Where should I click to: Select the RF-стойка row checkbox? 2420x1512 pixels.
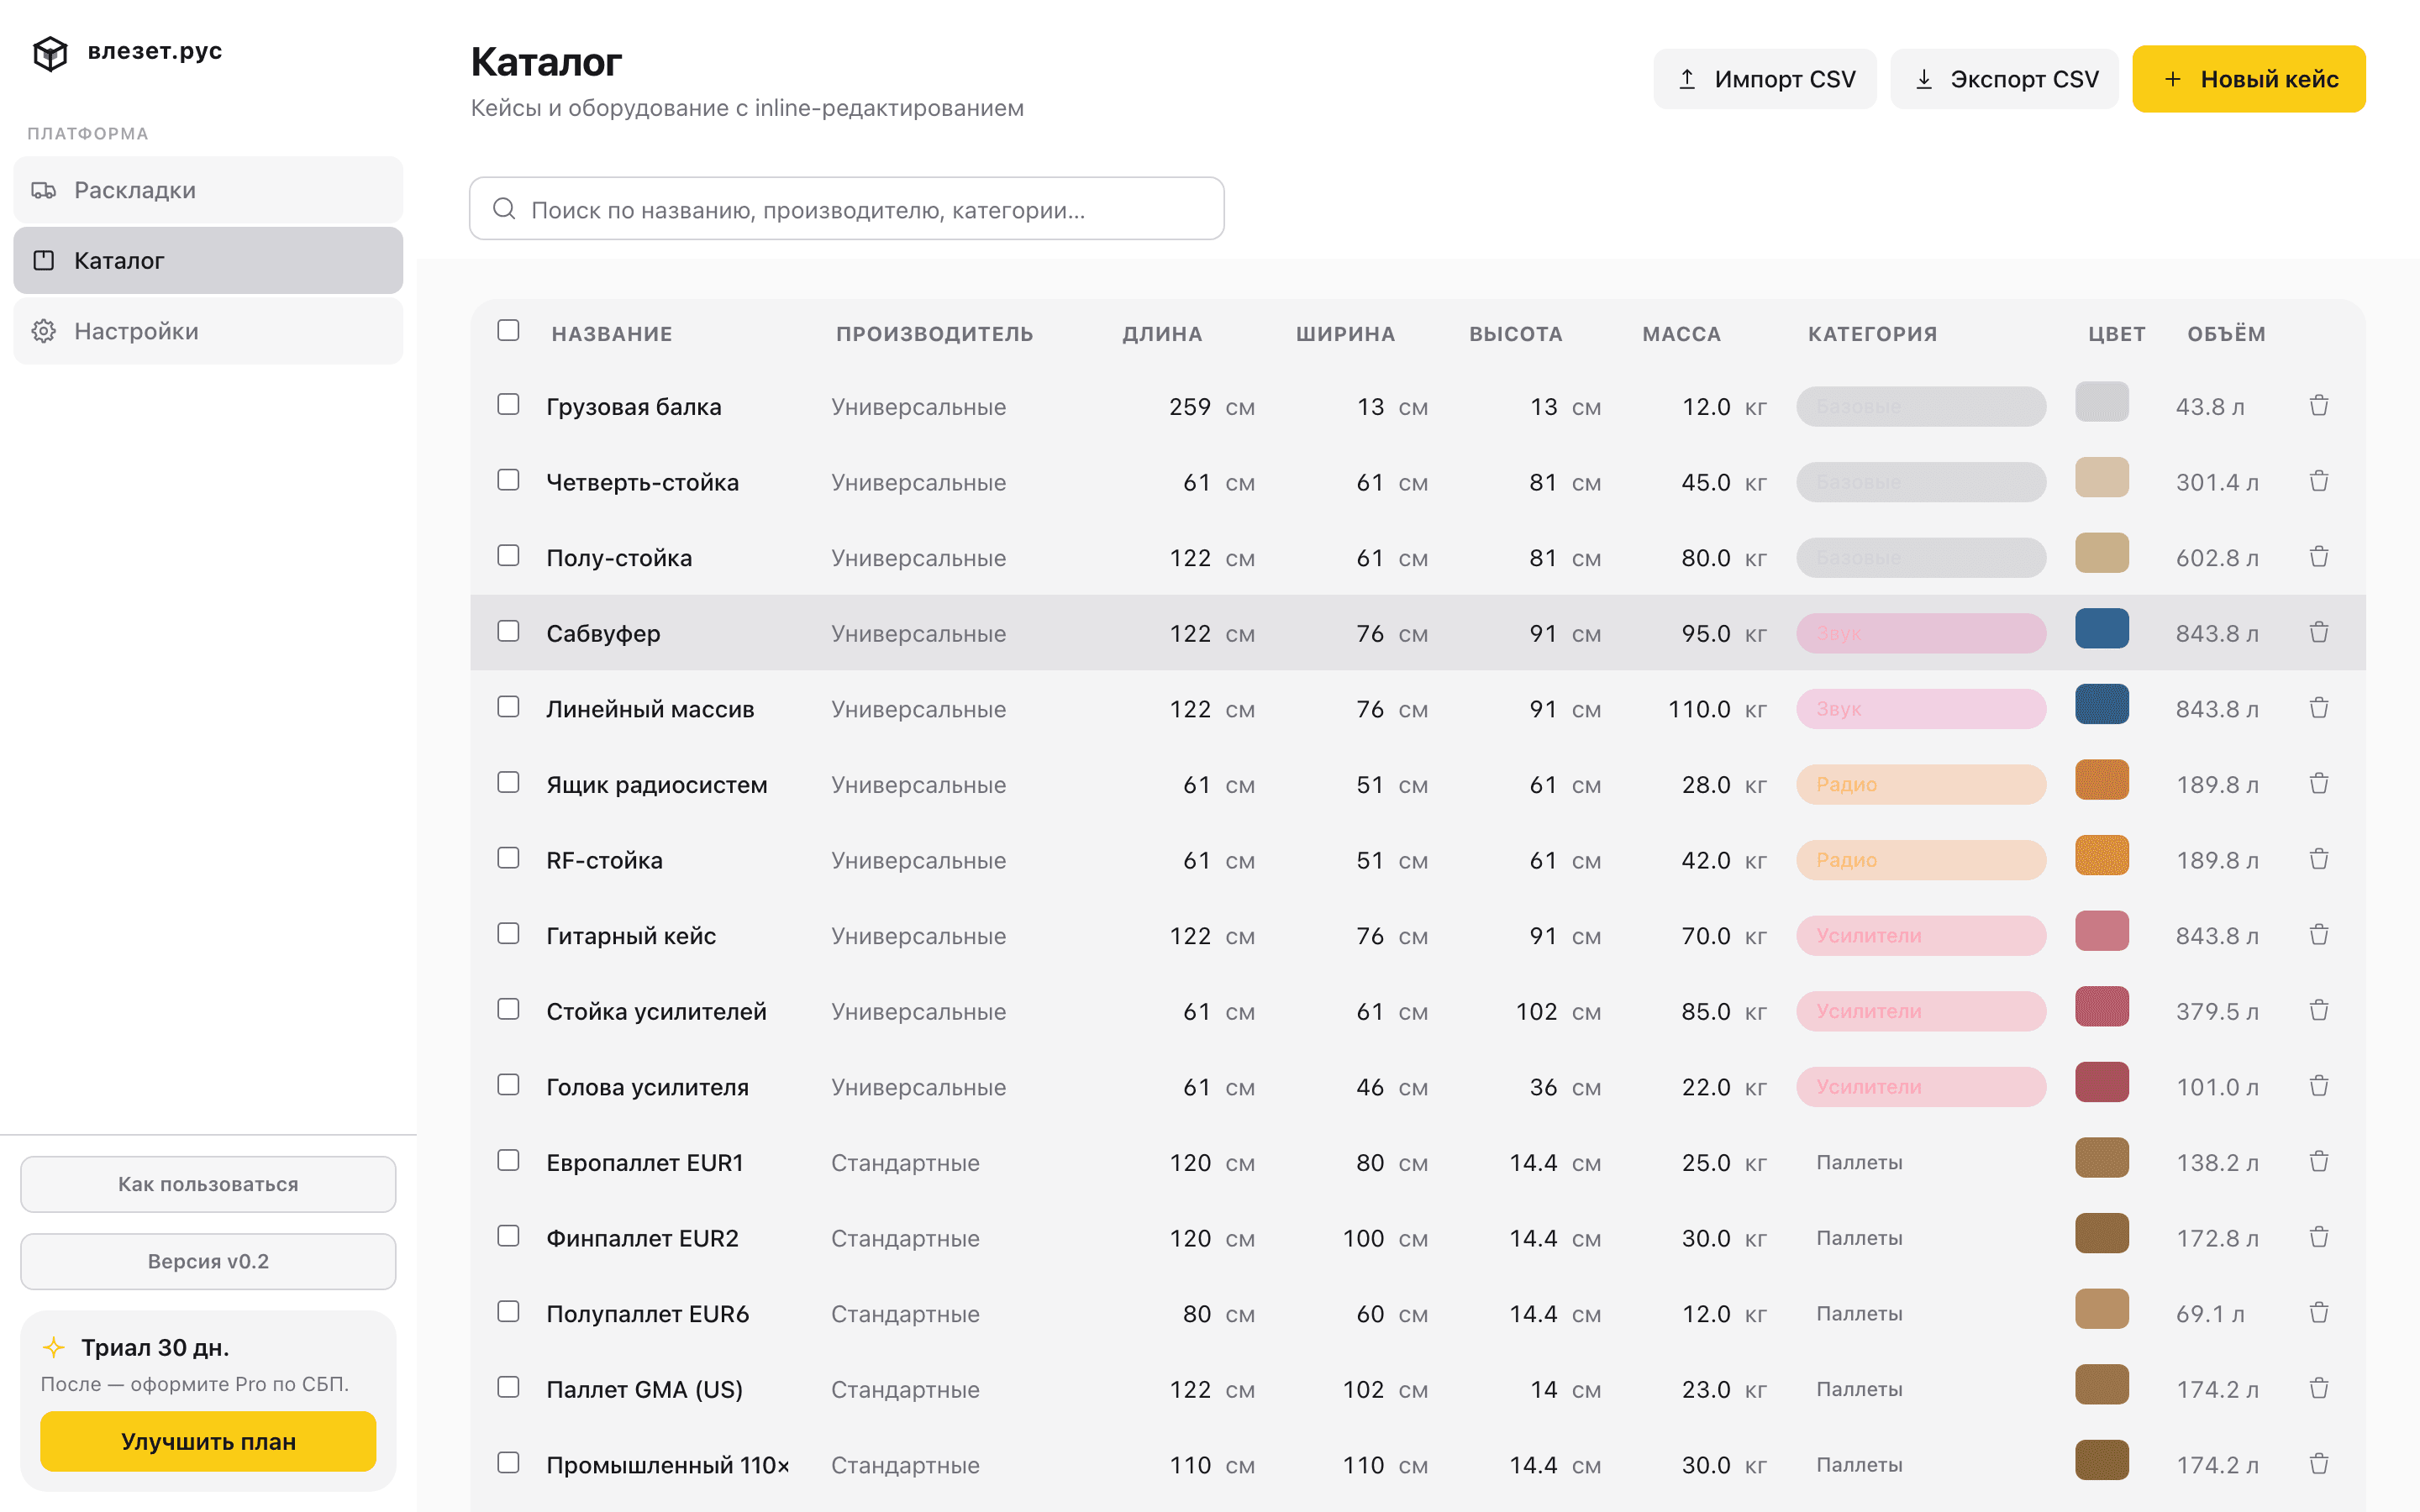click(508, 858)
